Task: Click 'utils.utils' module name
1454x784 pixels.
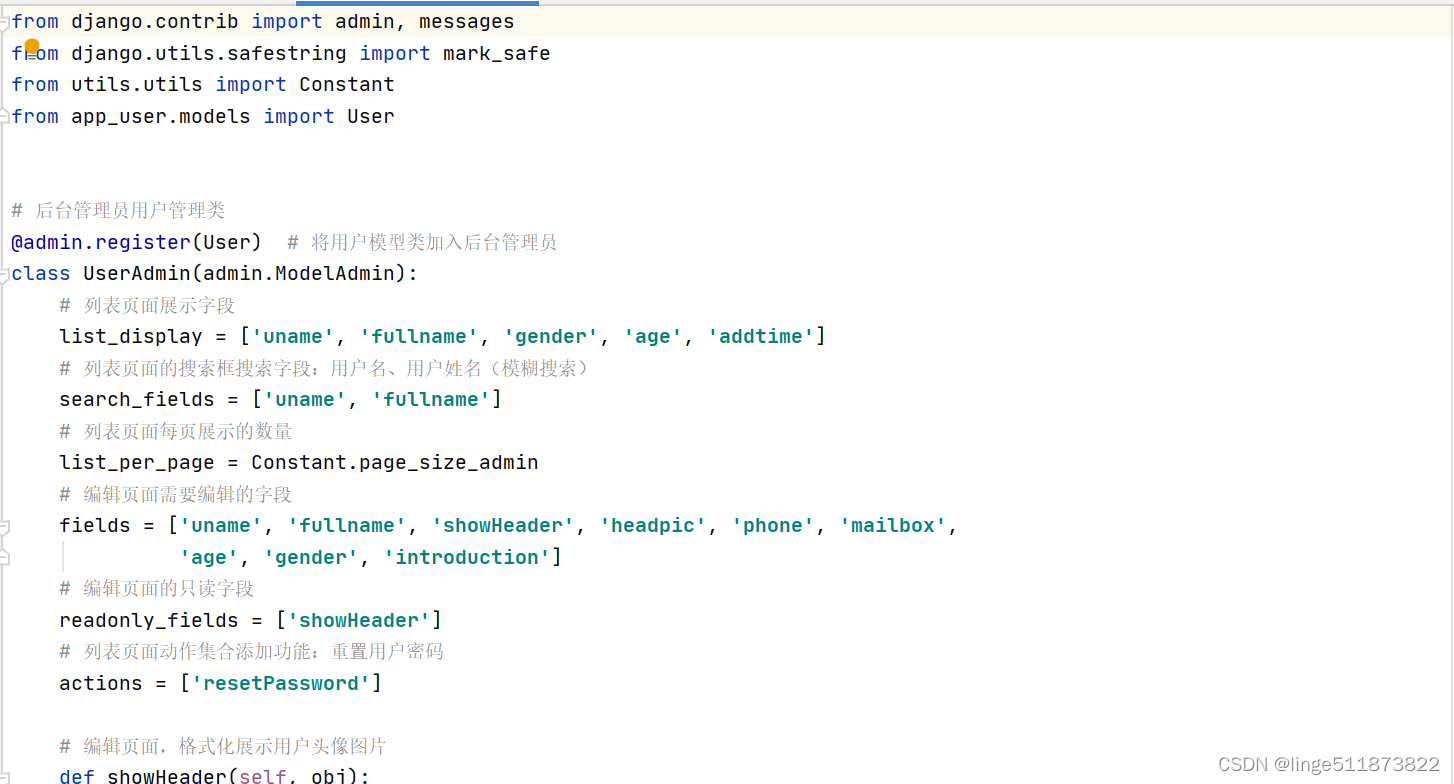Action: click(x=137, y=84)
